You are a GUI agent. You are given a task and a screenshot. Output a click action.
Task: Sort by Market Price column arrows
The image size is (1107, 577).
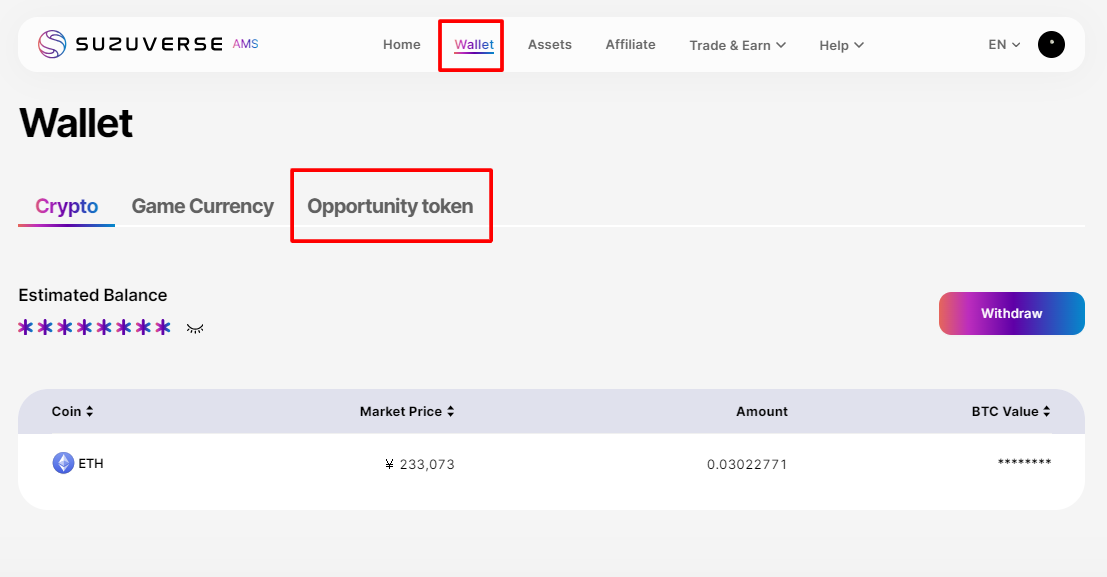click(451, 412)
